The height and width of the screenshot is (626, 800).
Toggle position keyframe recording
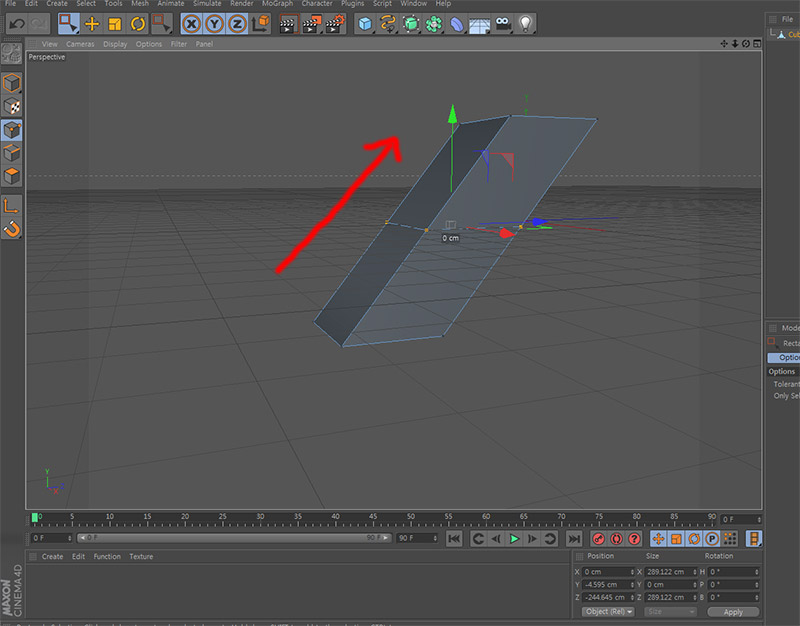pos(658,539)
